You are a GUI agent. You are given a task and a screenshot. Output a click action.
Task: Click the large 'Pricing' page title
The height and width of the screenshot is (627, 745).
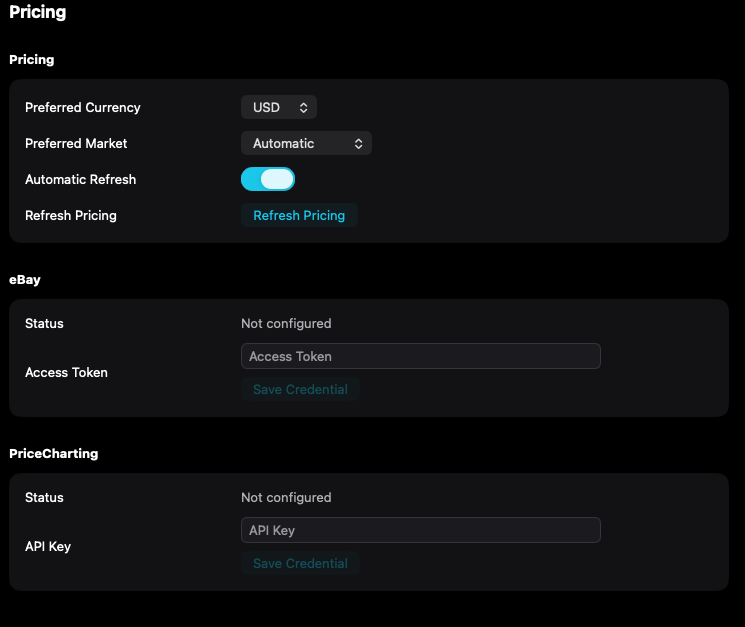pos(38,12)
